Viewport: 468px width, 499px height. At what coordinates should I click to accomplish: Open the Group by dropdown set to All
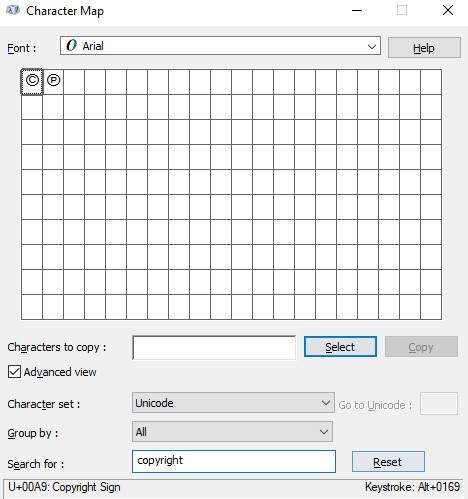[x=232, y=432]
